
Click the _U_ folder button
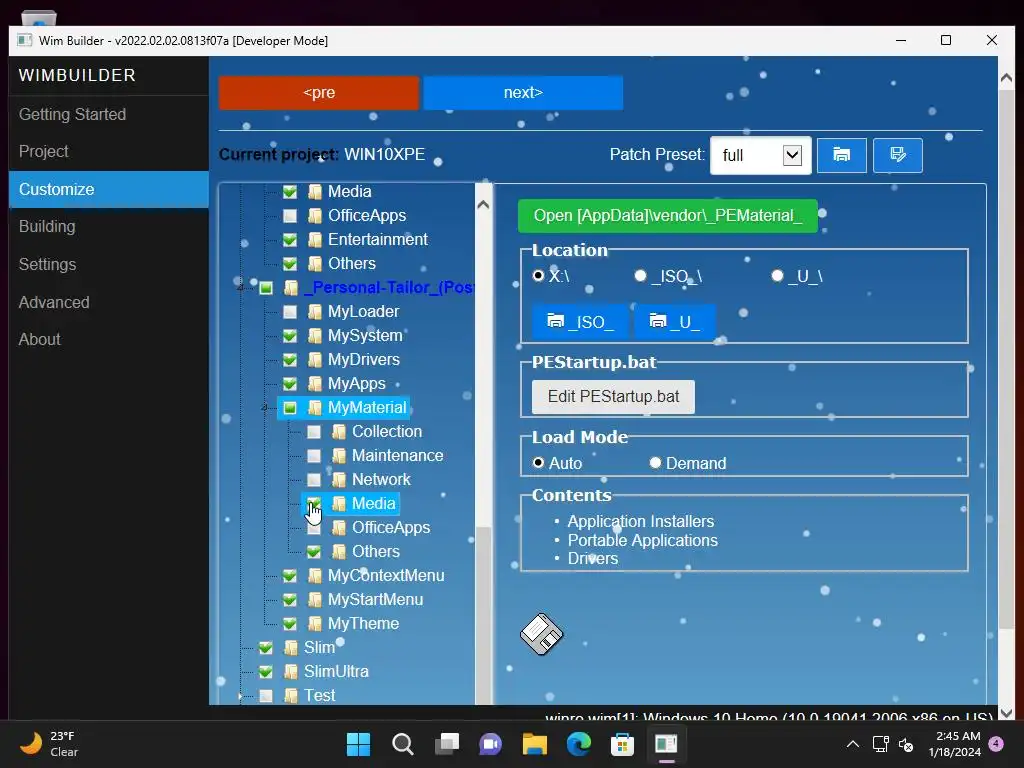pos(675,322)
